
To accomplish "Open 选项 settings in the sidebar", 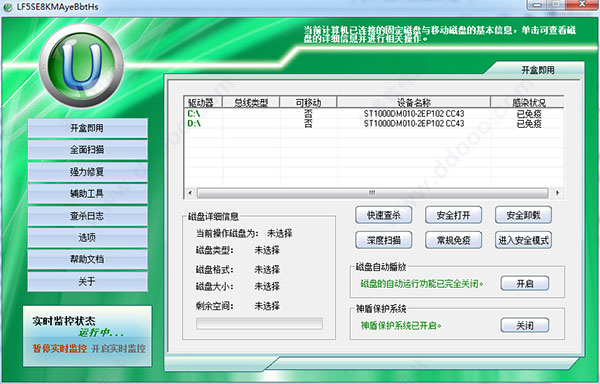I will [x=87, y=238].
